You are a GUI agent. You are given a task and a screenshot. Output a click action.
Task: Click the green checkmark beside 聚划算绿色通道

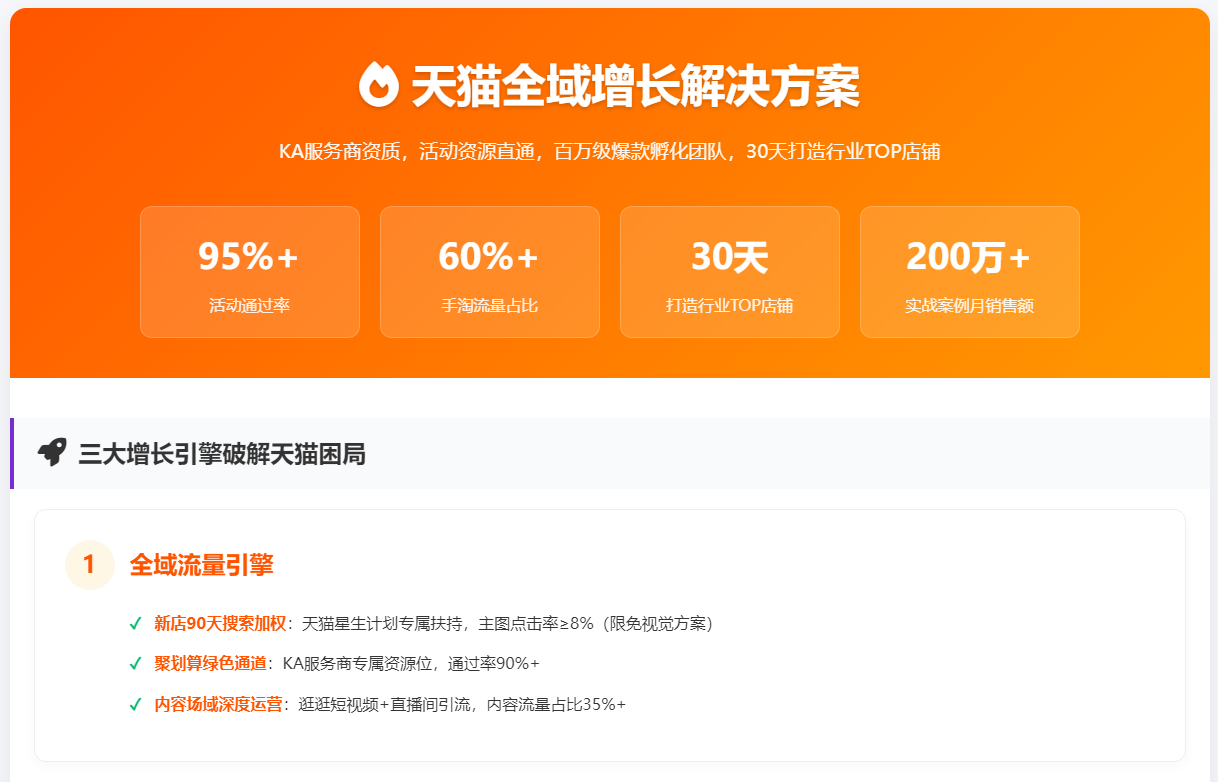click(135, 664)
